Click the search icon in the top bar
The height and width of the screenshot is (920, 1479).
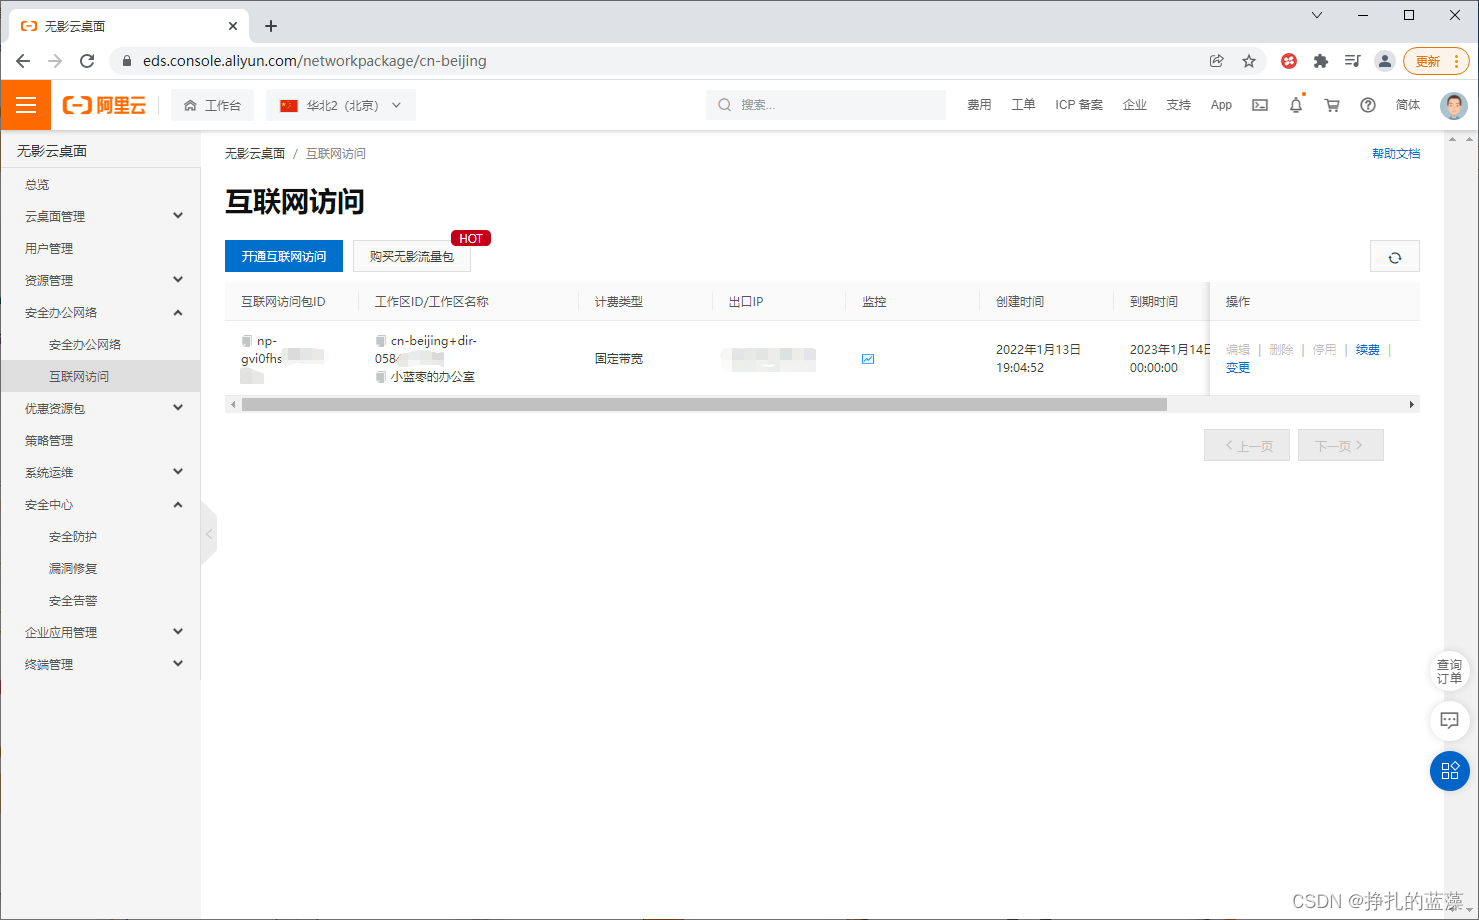pyautogui.click(x=723, y=104)
